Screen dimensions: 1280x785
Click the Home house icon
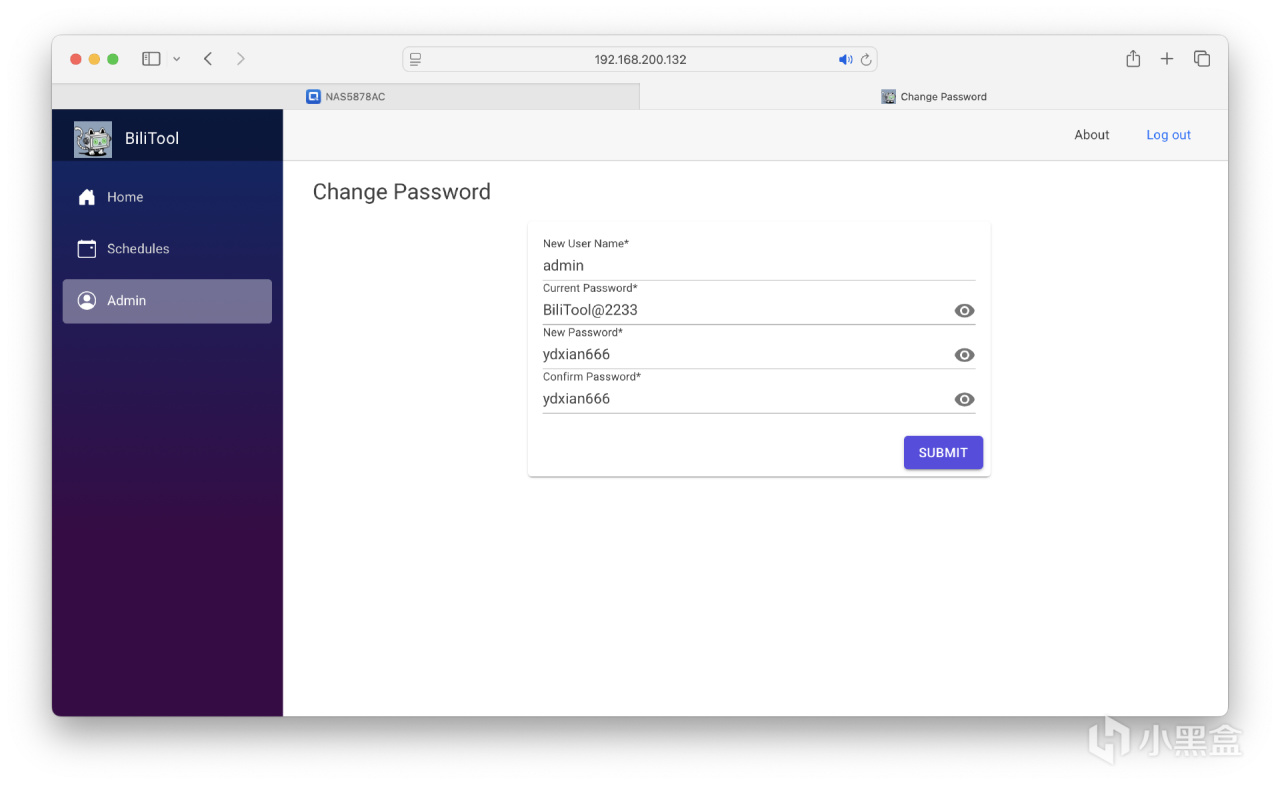point(87,197)
